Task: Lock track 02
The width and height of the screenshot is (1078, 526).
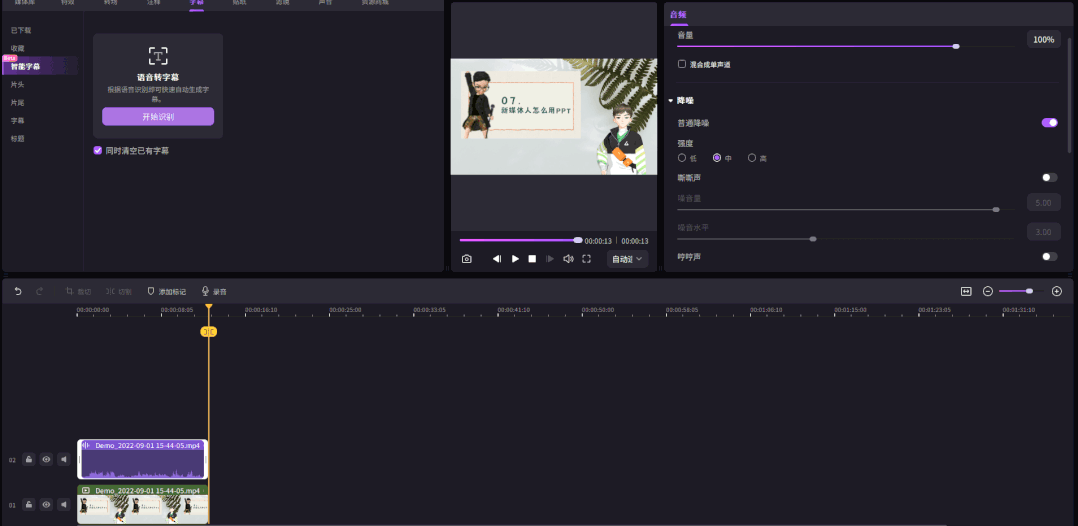Action: 29,459
